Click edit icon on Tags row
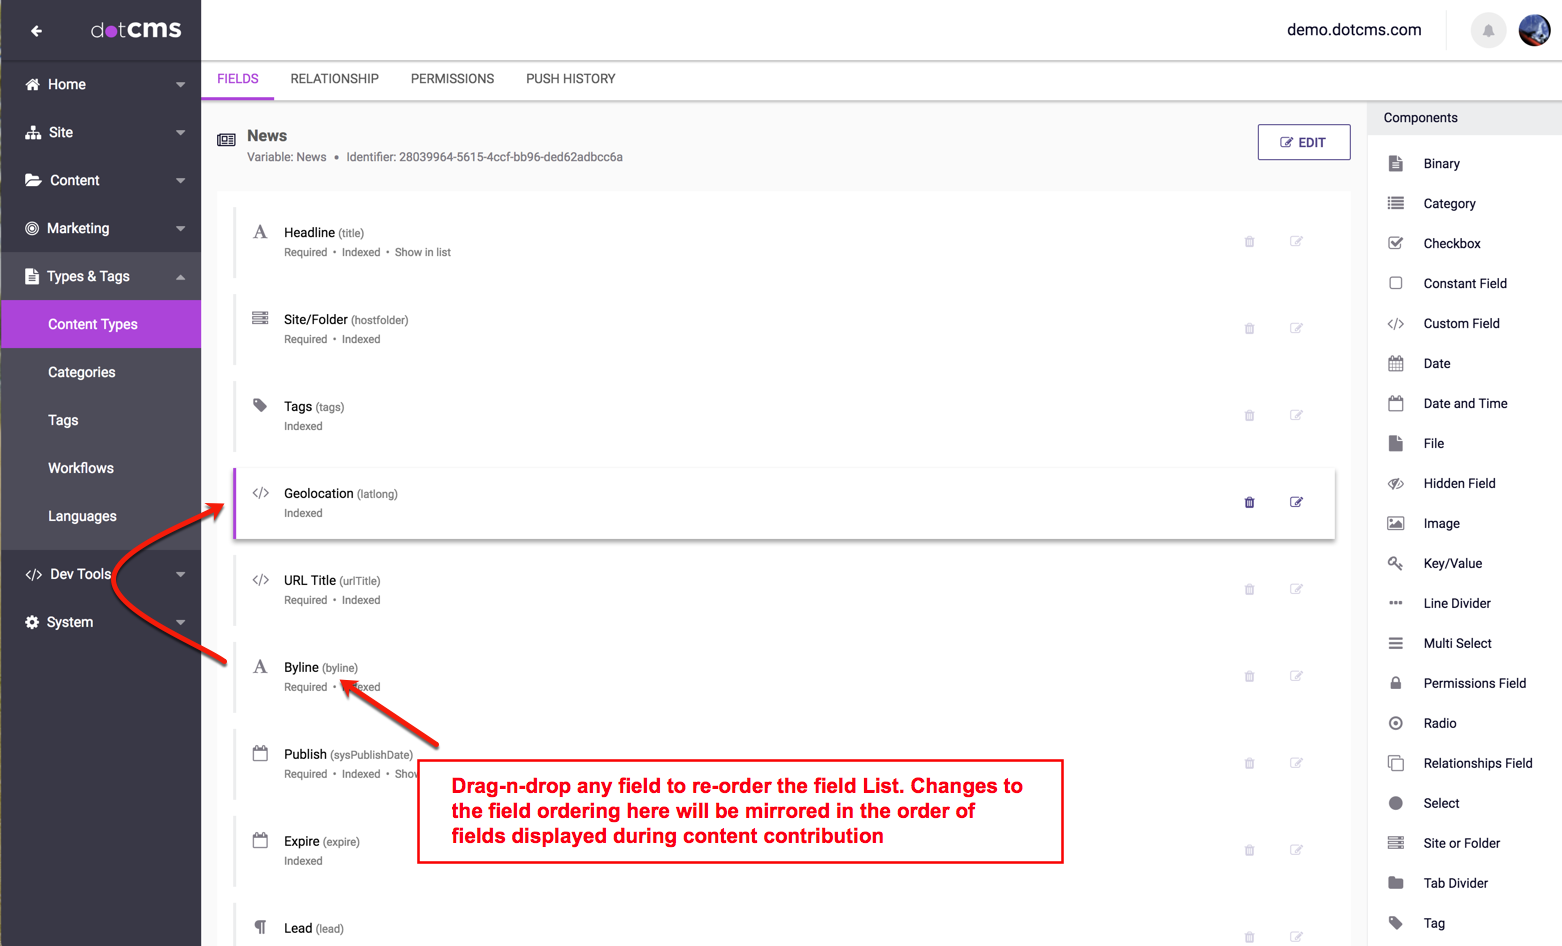The image size is (1562, 946). point(1296,415)
